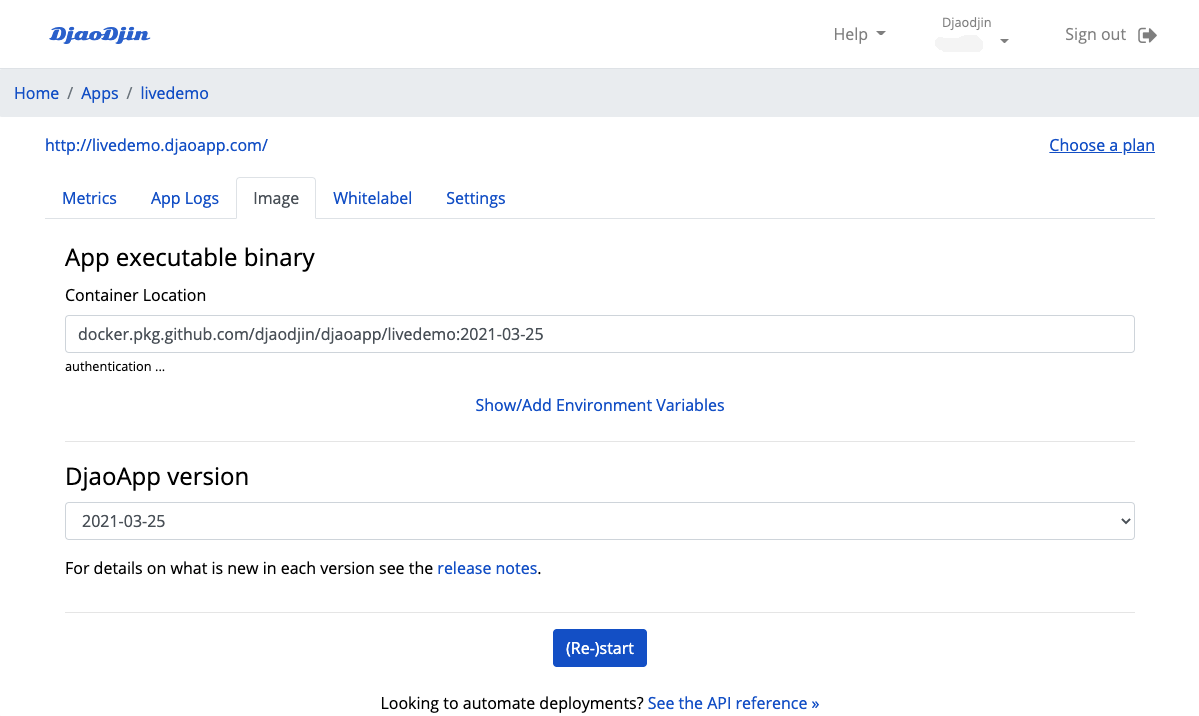Image resolution: width=1199 pixels, height=716 pixels.
Task: Open the livedemo.djaoapp.com URL
Action: coord(156,145)
